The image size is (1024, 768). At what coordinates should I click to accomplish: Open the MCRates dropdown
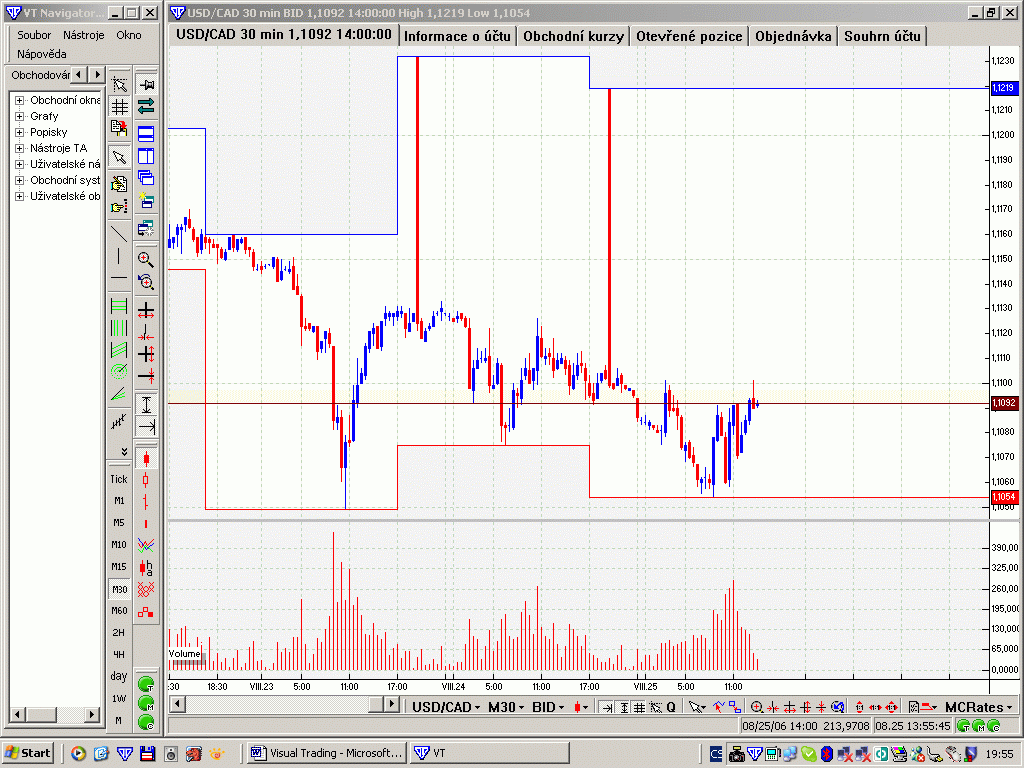979,707
